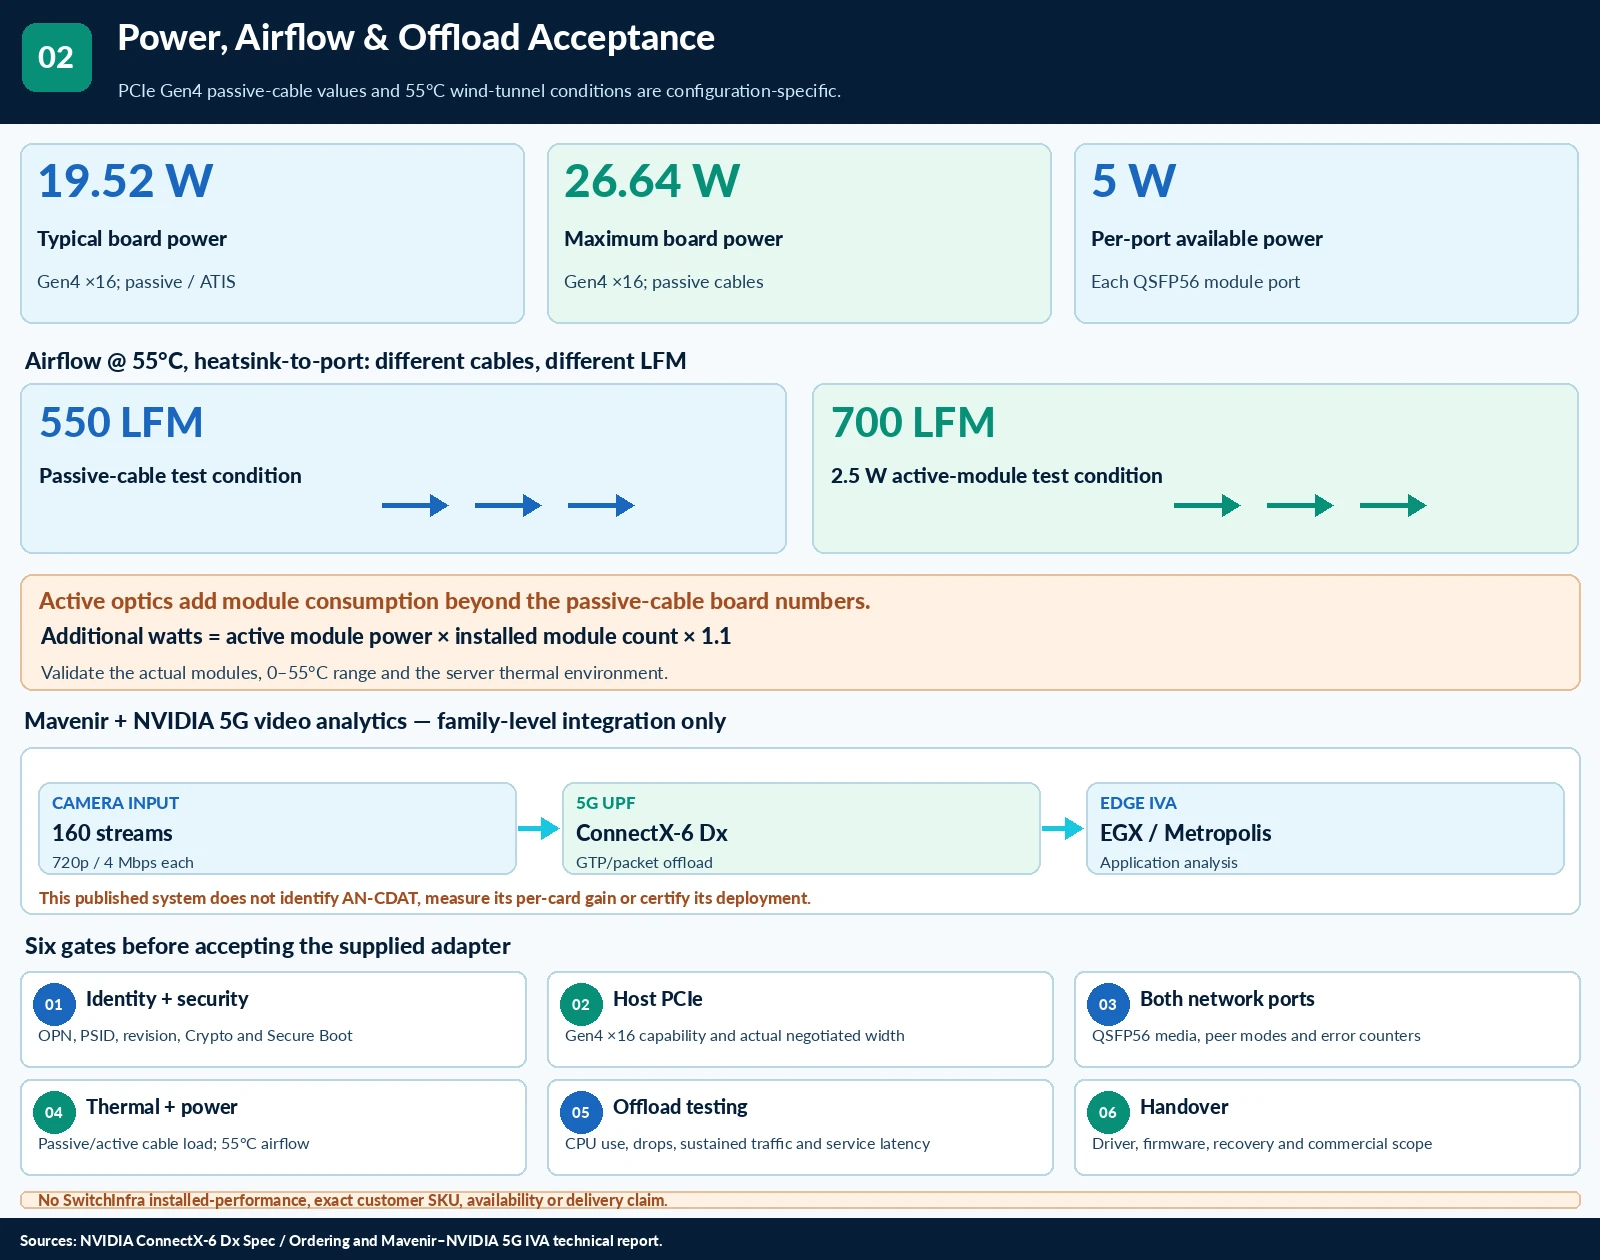Screen dimensions: 1600x1260
Task: Click the AN-CDAT disclaimer sentence
Action: pos(425,898)
